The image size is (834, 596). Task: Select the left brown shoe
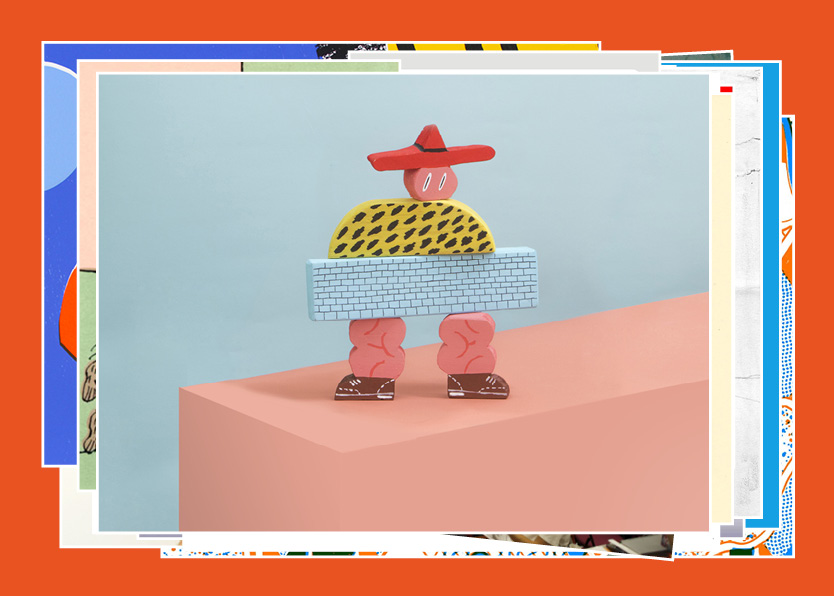click(x=364, y=387)
